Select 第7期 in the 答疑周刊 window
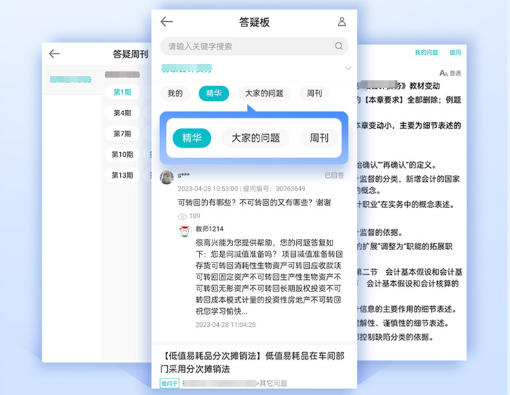Screen dimensions: 510x395 (x=122, y=134)
